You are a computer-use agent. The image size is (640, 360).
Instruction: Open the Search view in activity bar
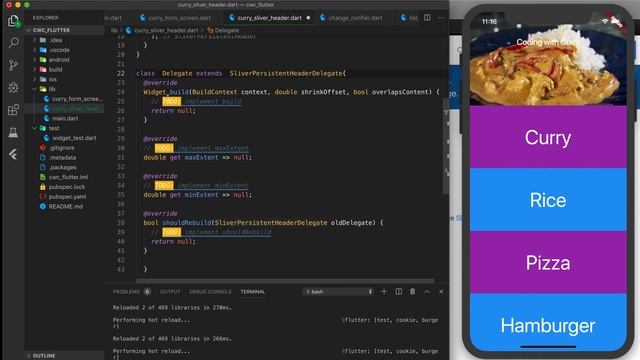pyautogui.click(x=13, y=42)
